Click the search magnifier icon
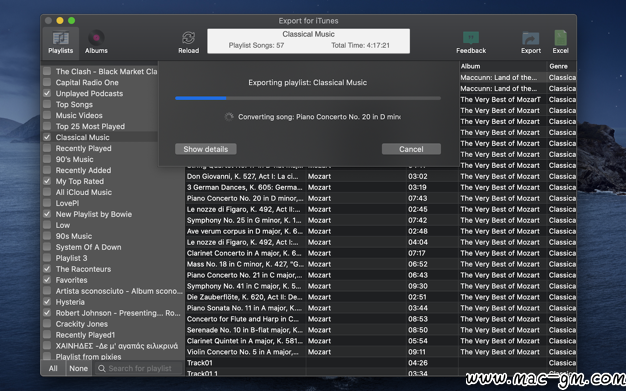The height and width of the screenshot is (391, 626). (102, 368)
